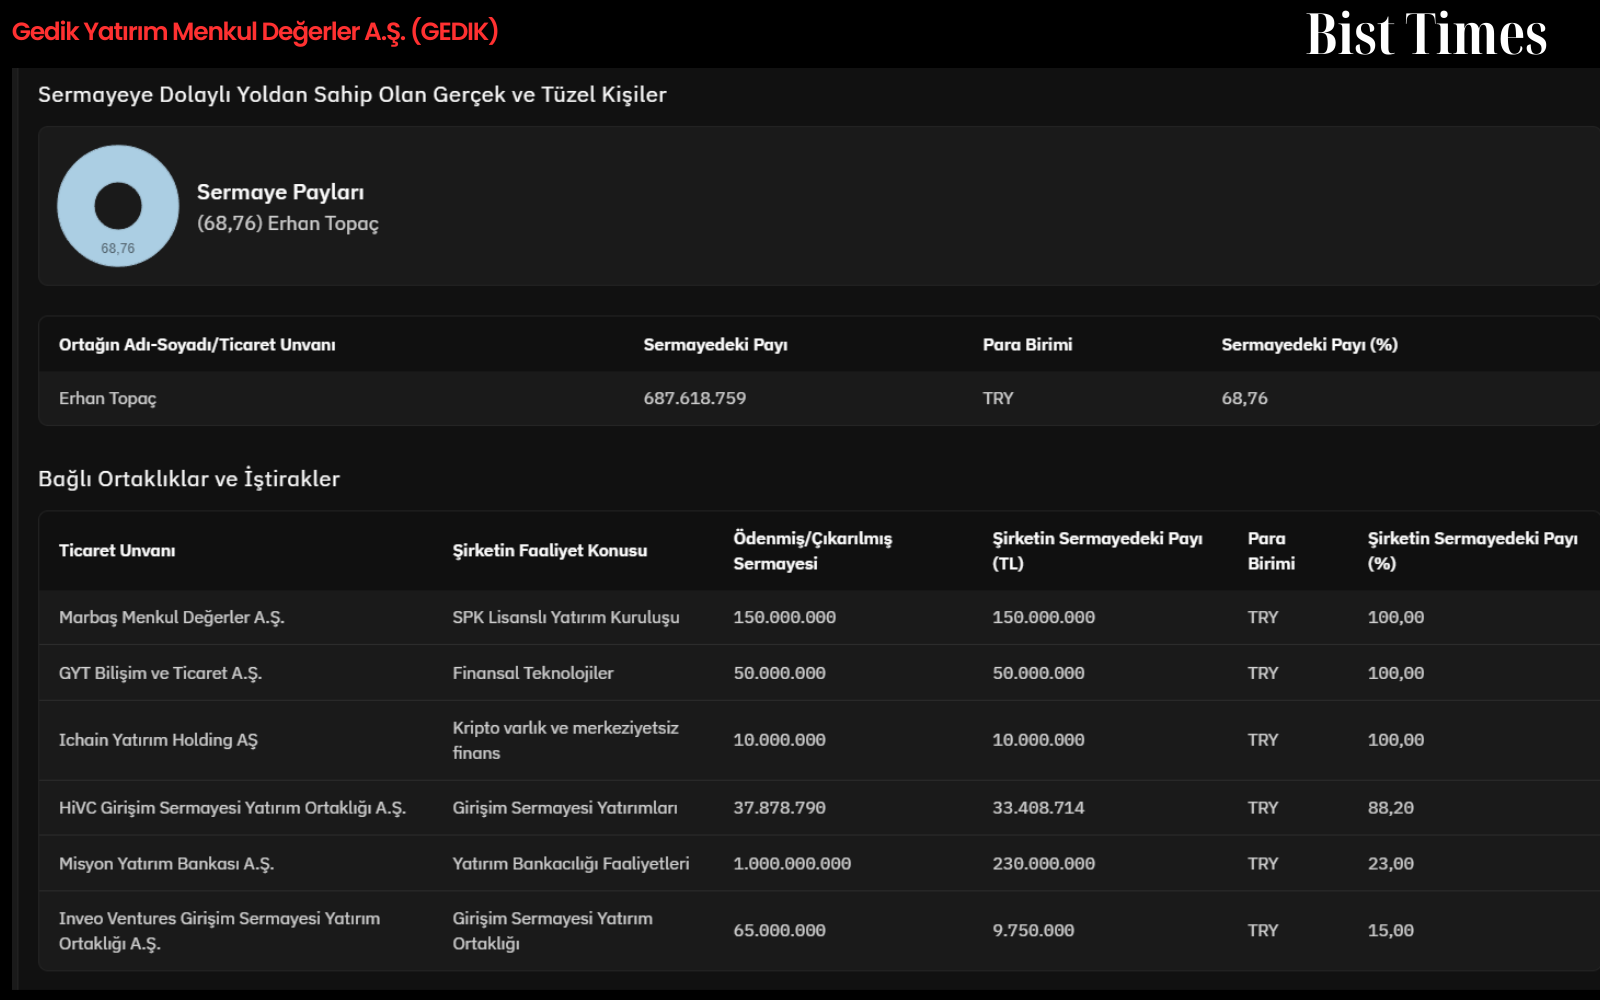This screenshot has width=1600, height=1000.
Task: Click the Sermaye Payları donut chart
Action: 118,206
